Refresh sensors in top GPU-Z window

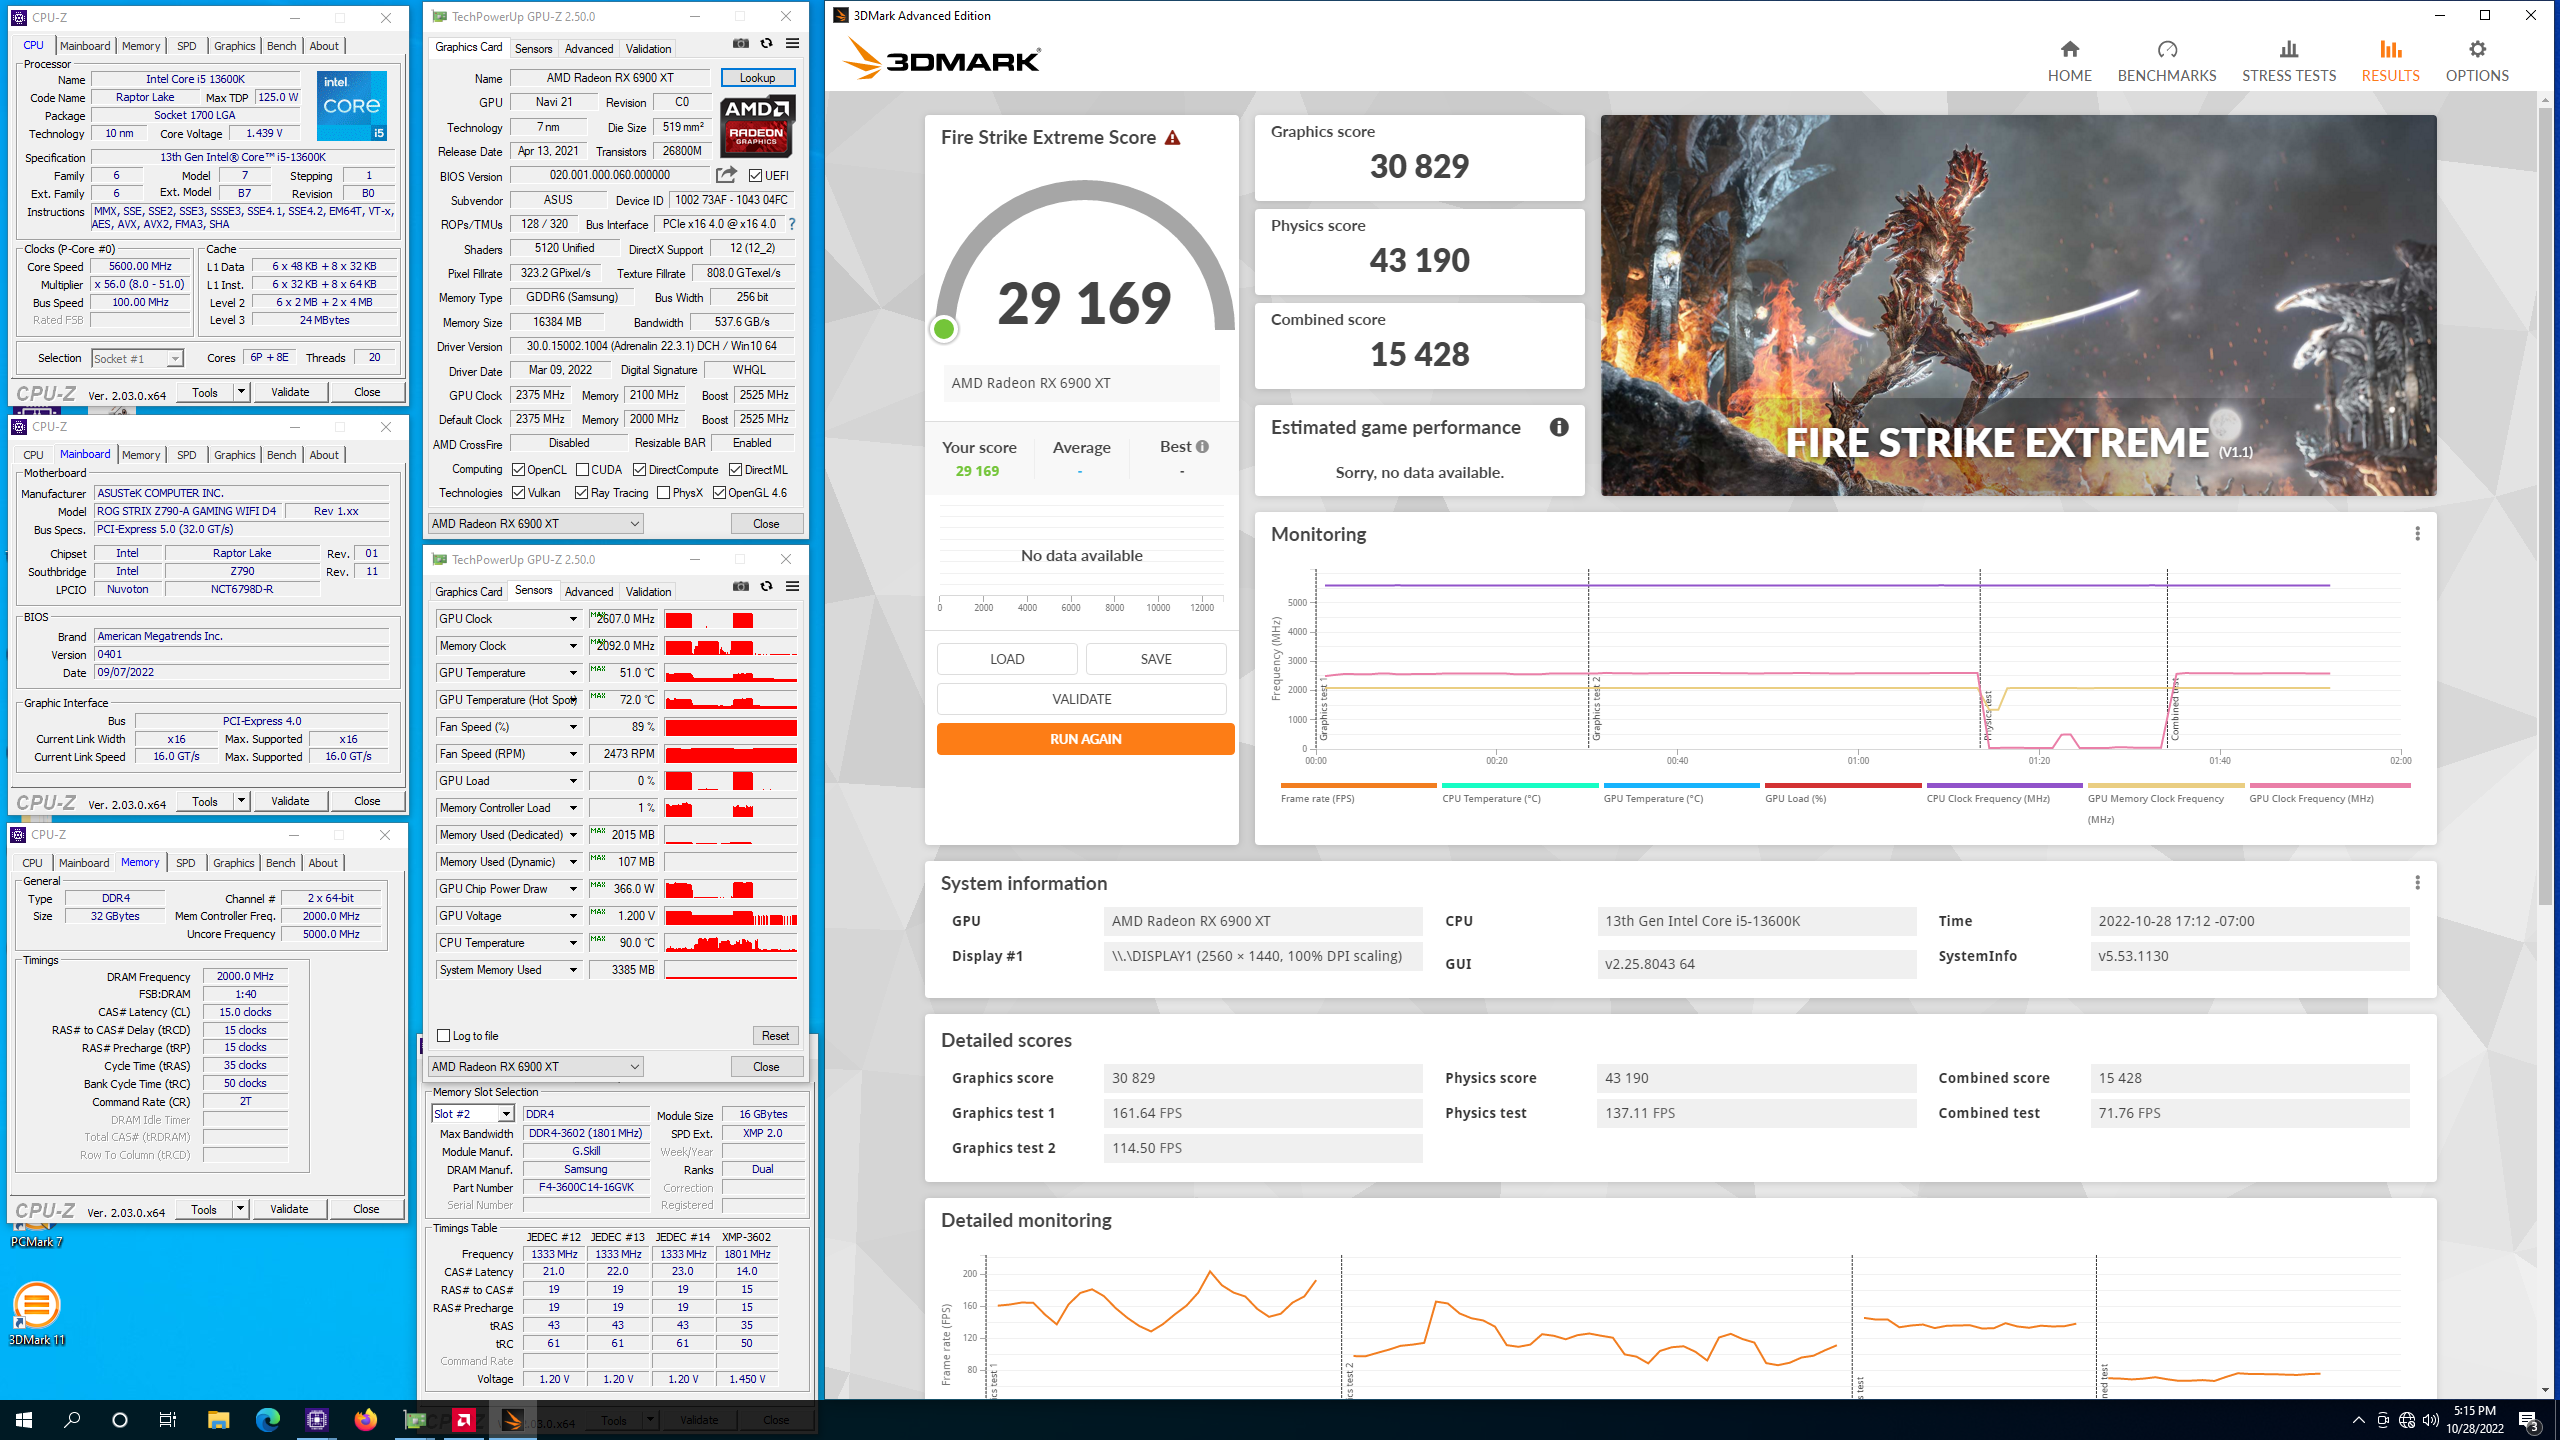pos(766,44)
